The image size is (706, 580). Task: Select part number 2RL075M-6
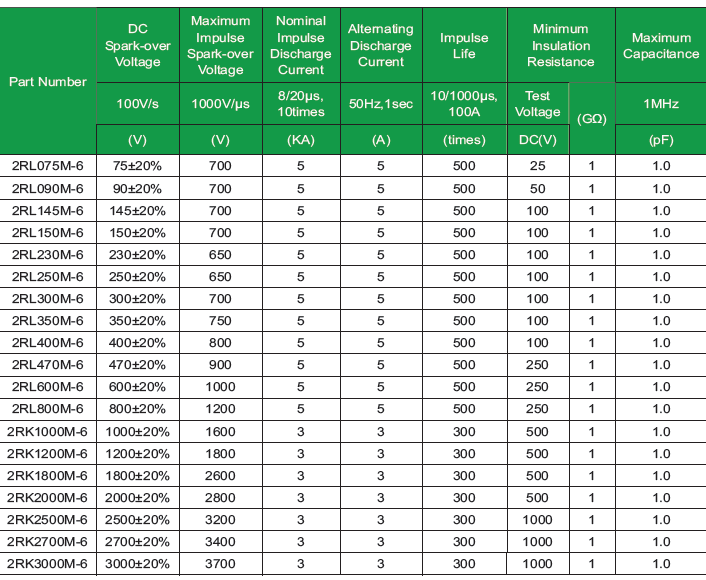[48, 166]
